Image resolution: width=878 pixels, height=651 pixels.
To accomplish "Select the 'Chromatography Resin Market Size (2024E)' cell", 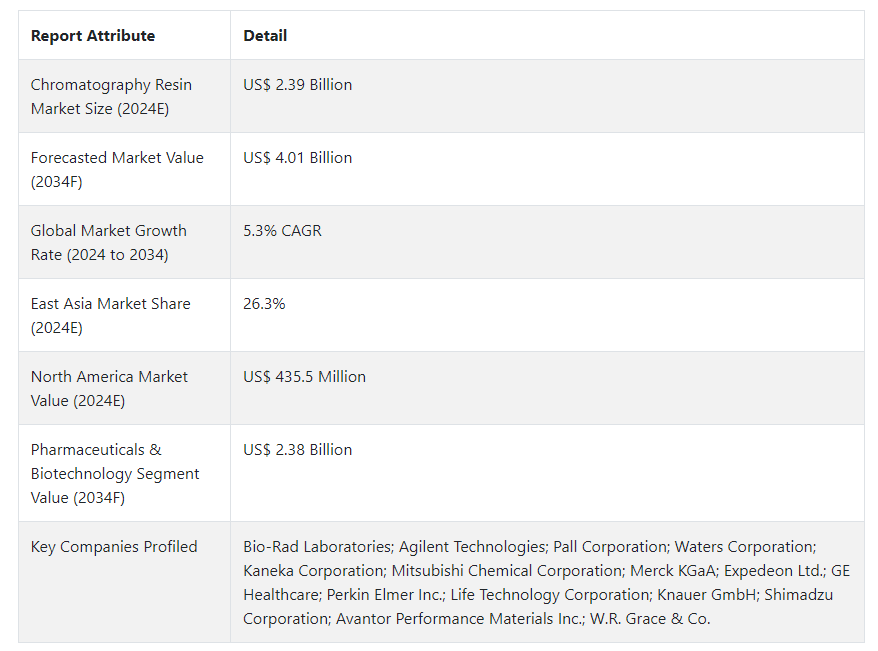I will [111, 97].
